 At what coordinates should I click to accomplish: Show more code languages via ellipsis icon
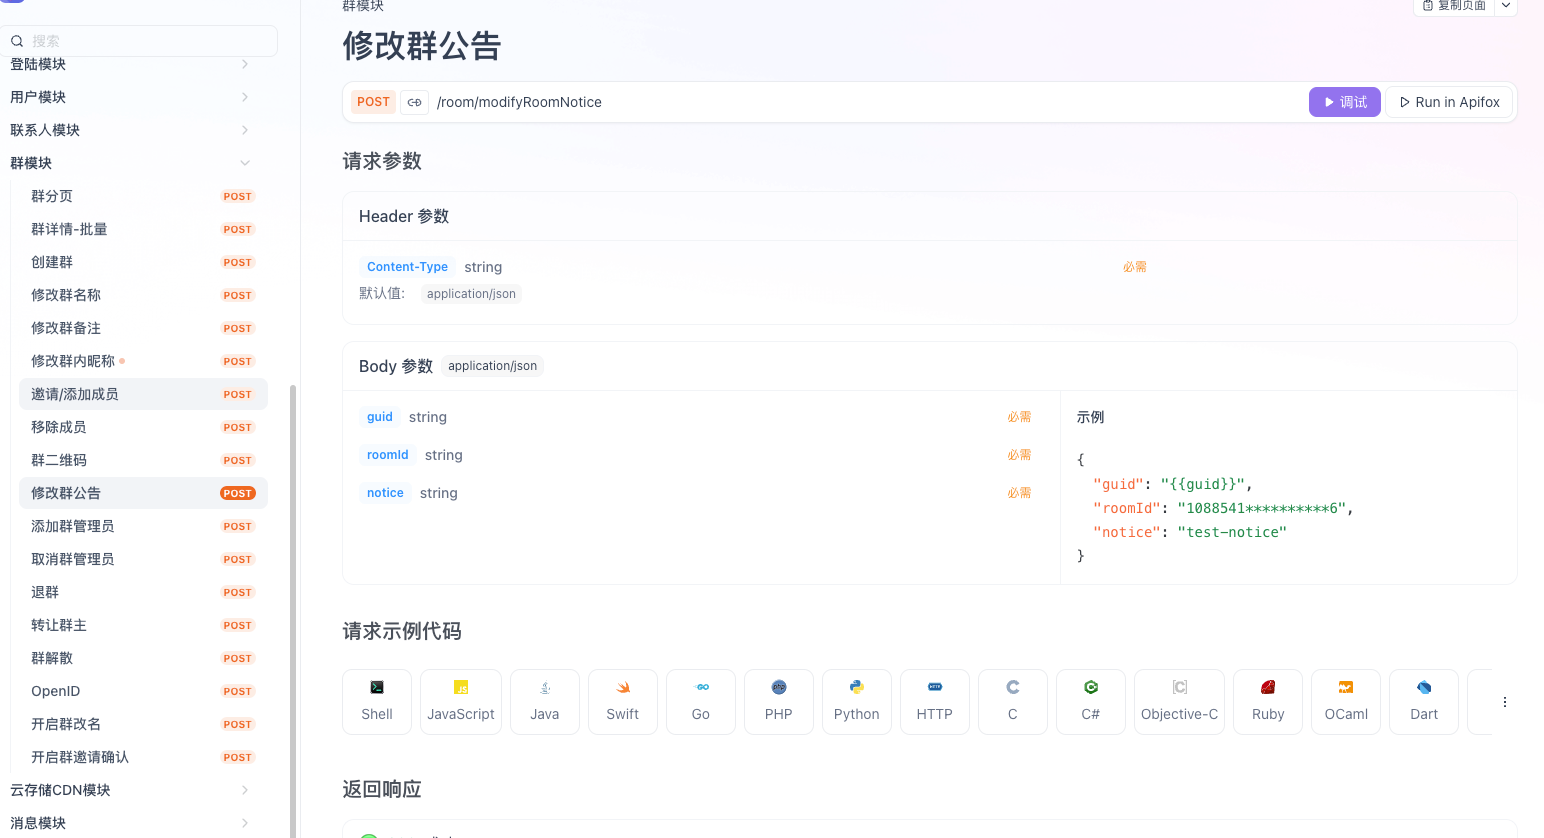pyautogui.click(x=1505, y=701)
